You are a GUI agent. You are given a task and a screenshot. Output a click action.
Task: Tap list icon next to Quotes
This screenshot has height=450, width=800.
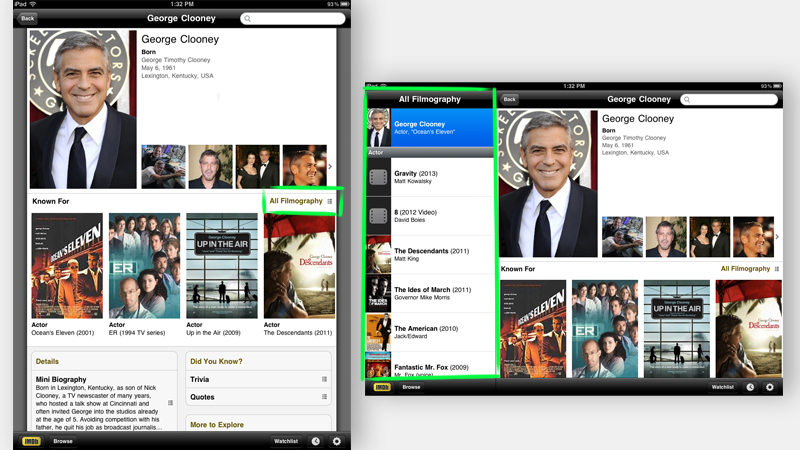tap(324, 397)
